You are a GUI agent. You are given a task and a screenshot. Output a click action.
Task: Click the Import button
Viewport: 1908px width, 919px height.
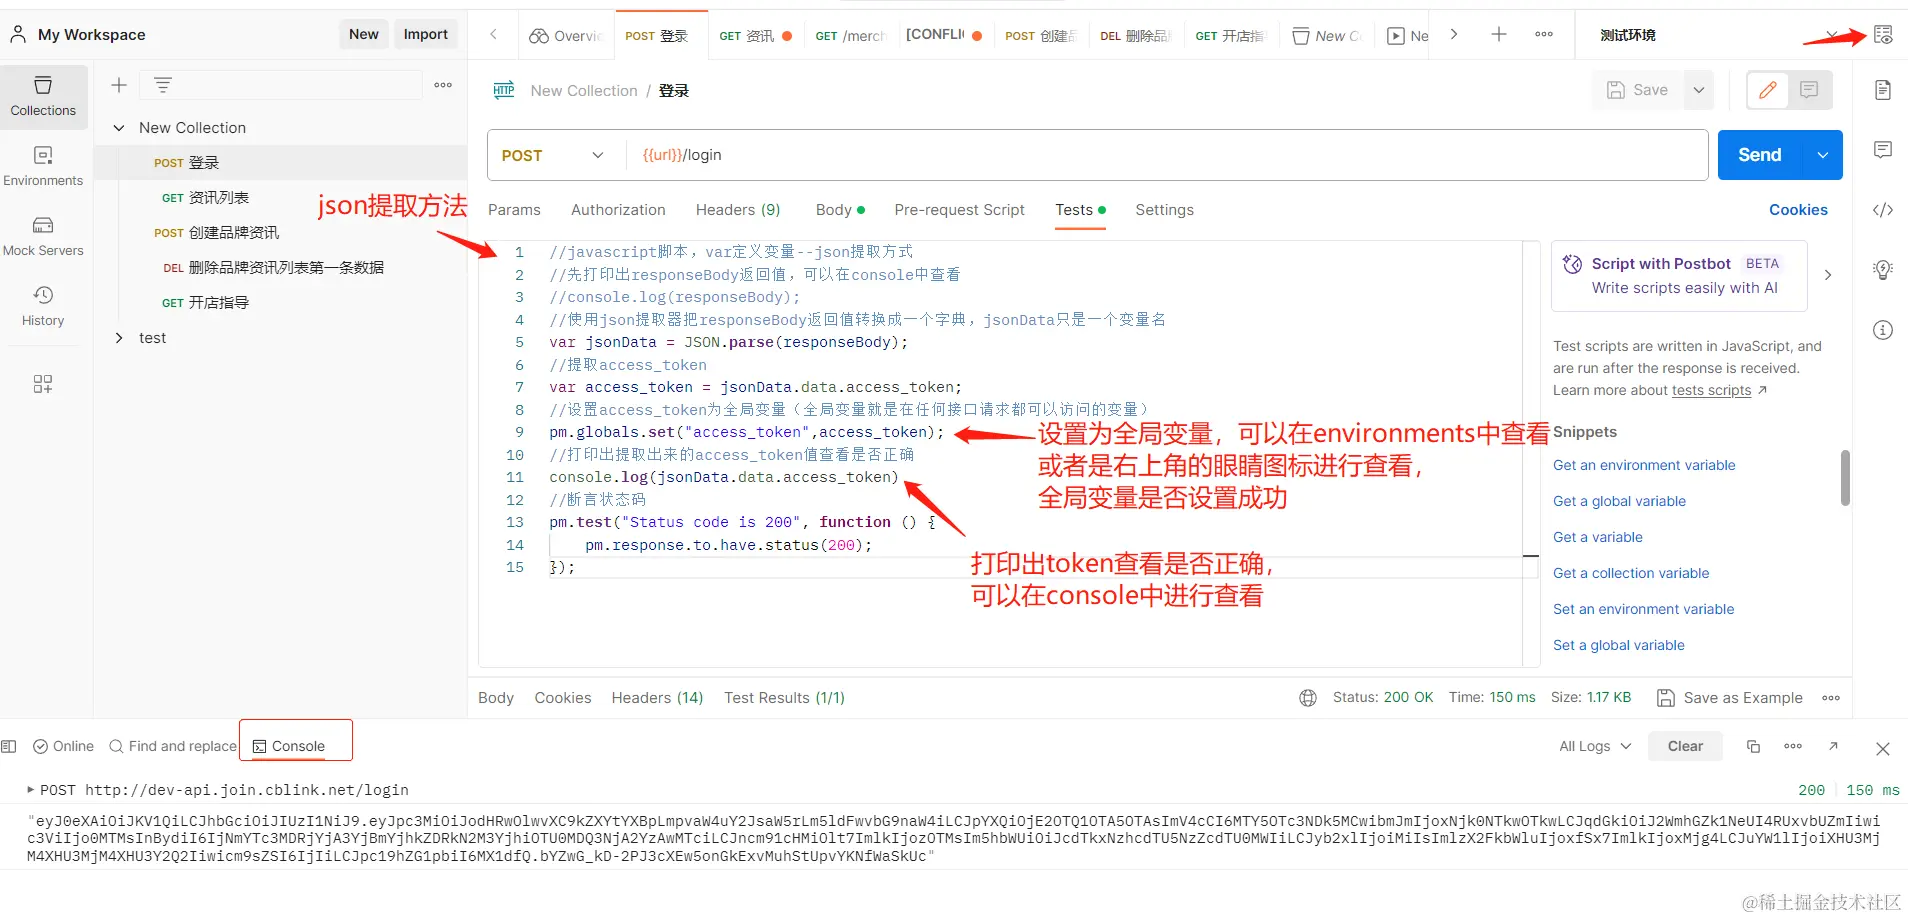[425, 34]
